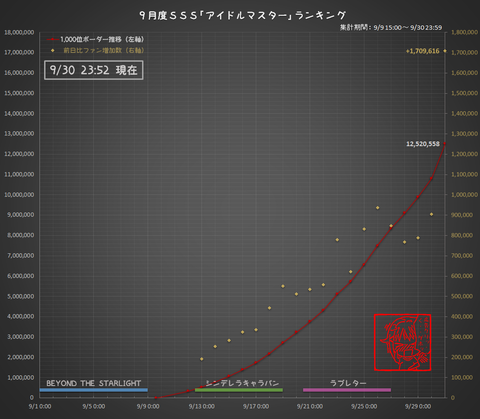
Task: Click the highest yellow diamond near 9/26
Action: (377, 208)
